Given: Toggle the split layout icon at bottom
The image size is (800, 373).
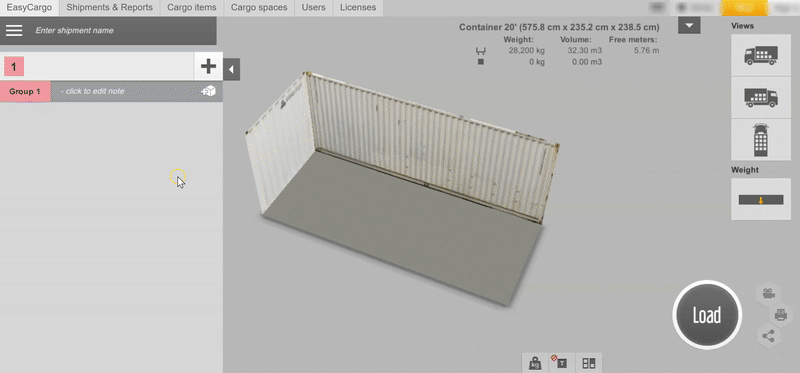Looking at the screenshot, I should 589,363.
